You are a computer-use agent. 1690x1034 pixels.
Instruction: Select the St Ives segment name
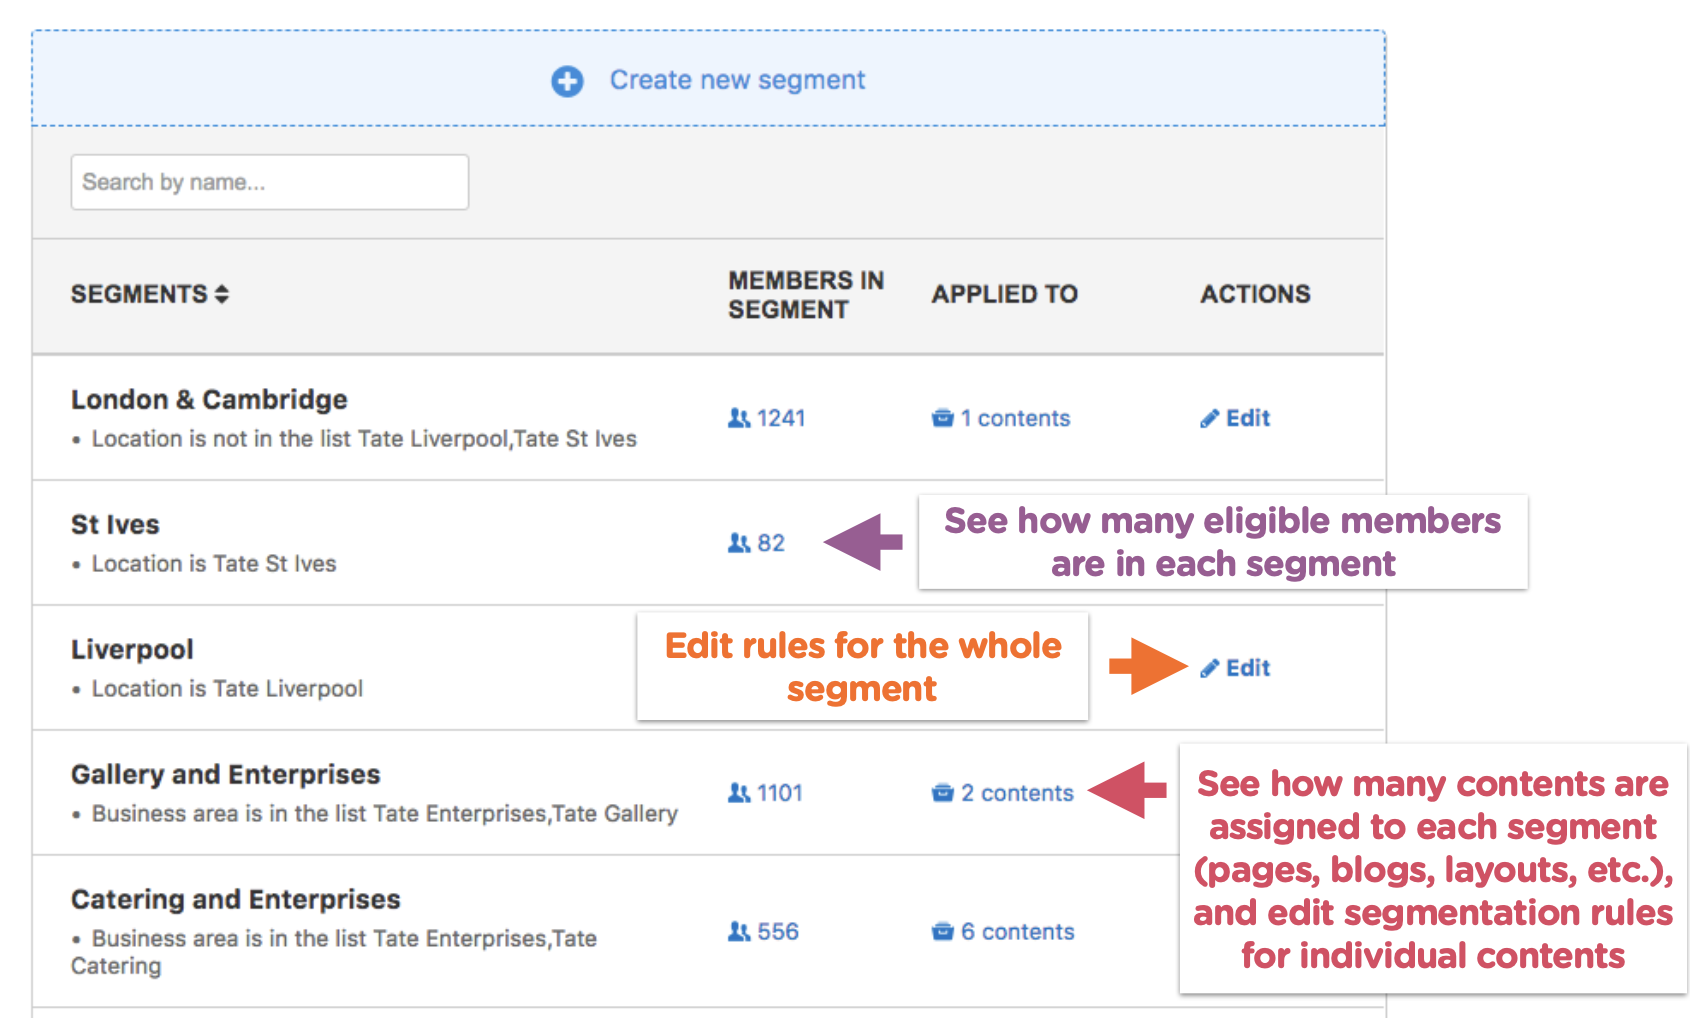tap(115, 524)
